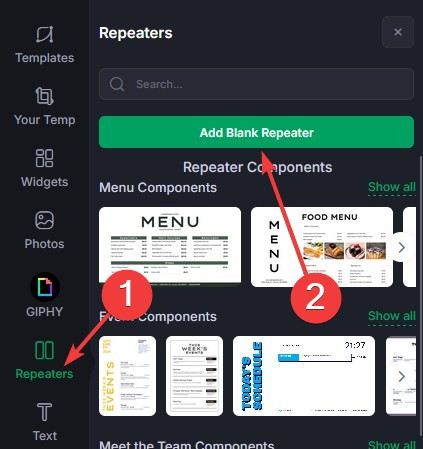Show all Event Components
423x449 pixels.
pyautogui.click(x=392, y=316)
